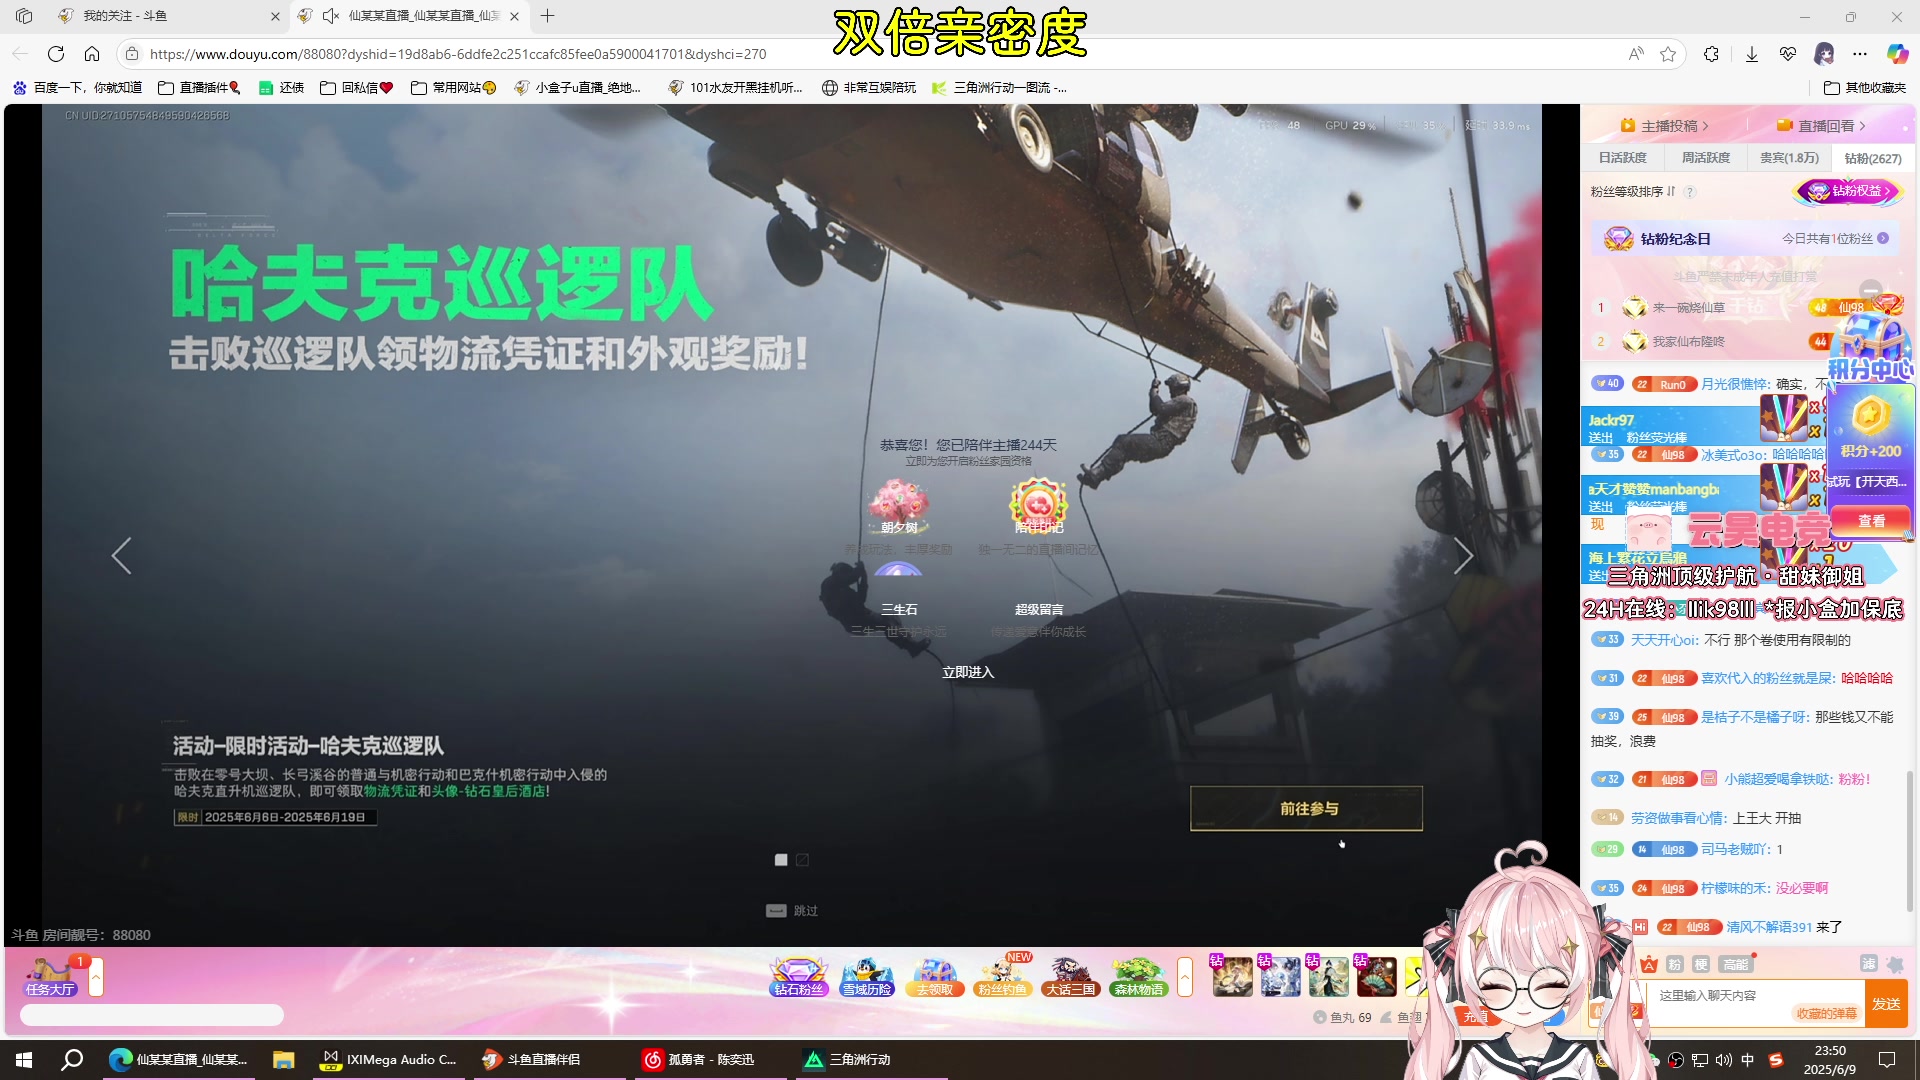Screen dimensions: 1920x1080
Task: Switch to 贵宾(1.8万) tab
Action: pos(1789,158)
